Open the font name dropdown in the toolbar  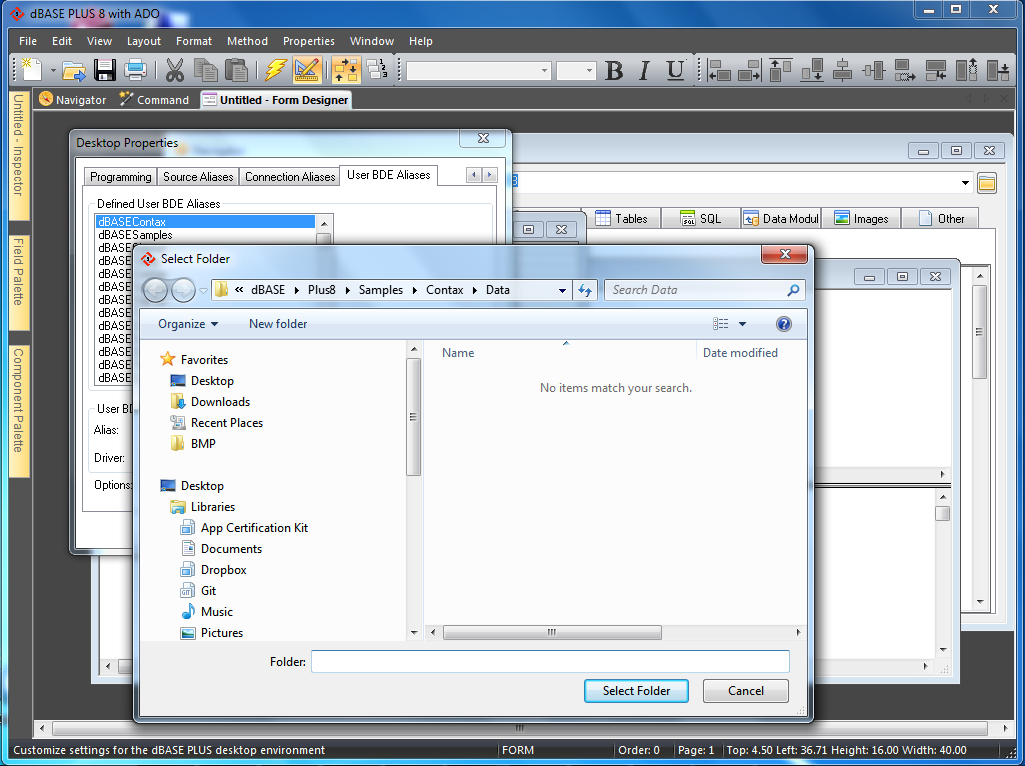pyautogui.click(x=544, y=71)
